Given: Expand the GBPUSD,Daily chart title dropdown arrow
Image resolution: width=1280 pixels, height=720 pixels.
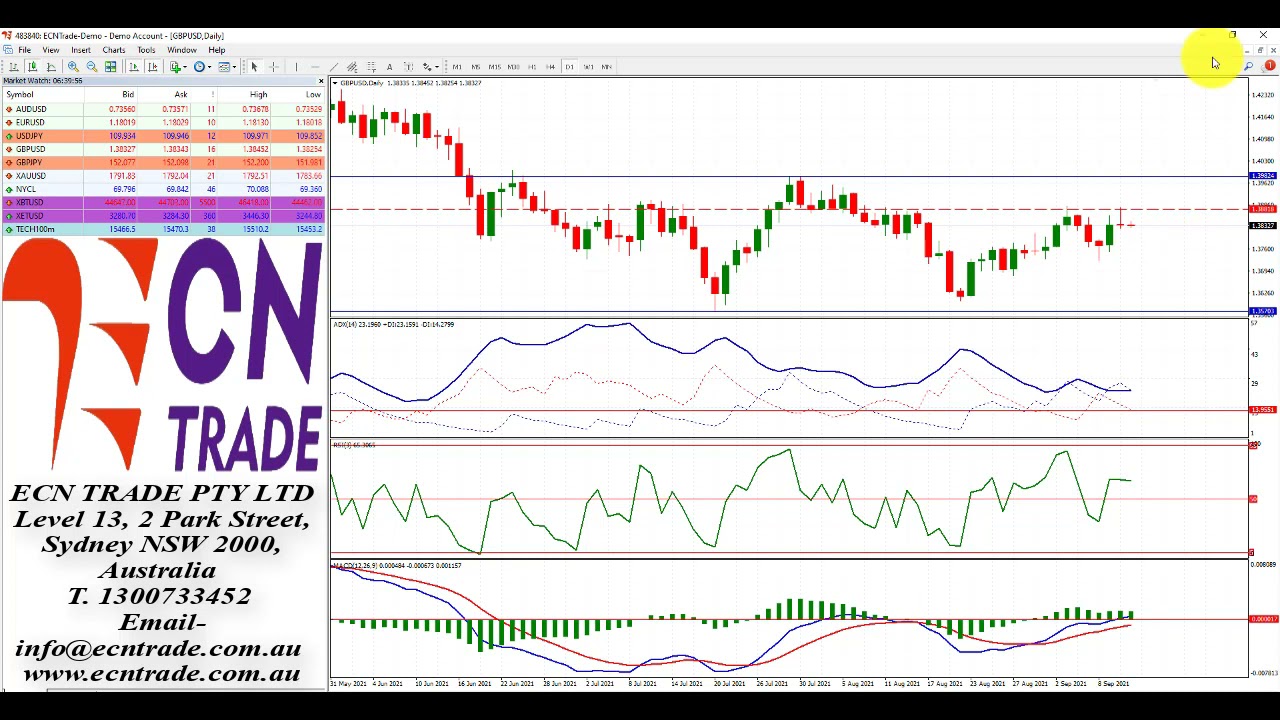Looking at the screenshot, I should pos(335,83).
